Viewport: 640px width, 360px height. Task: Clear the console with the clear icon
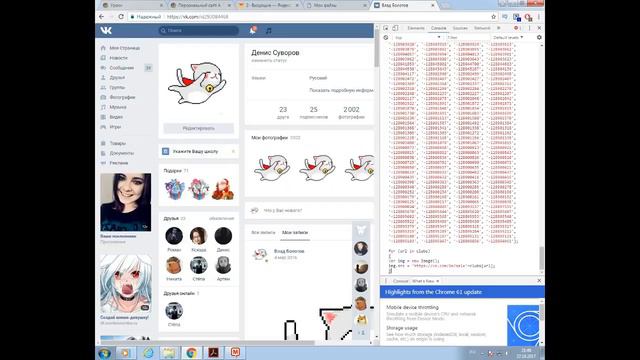coord(386,38)
